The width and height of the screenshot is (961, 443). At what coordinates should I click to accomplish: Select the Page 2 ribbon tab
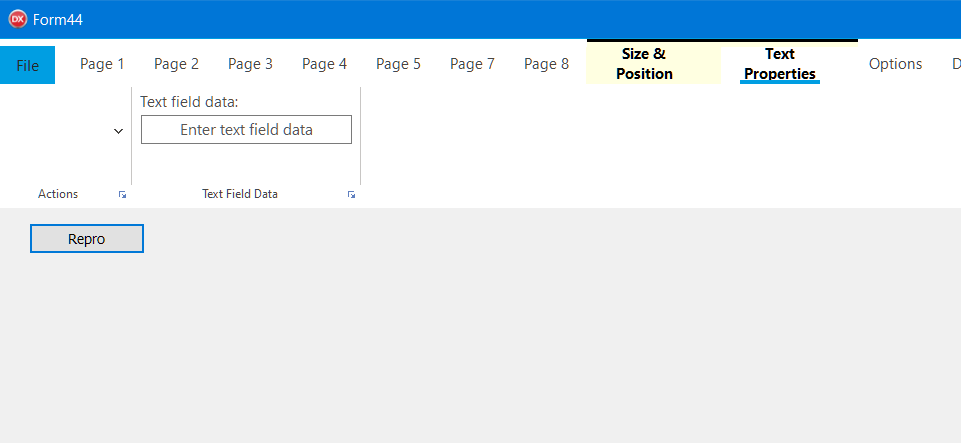(x=176, y=64)
